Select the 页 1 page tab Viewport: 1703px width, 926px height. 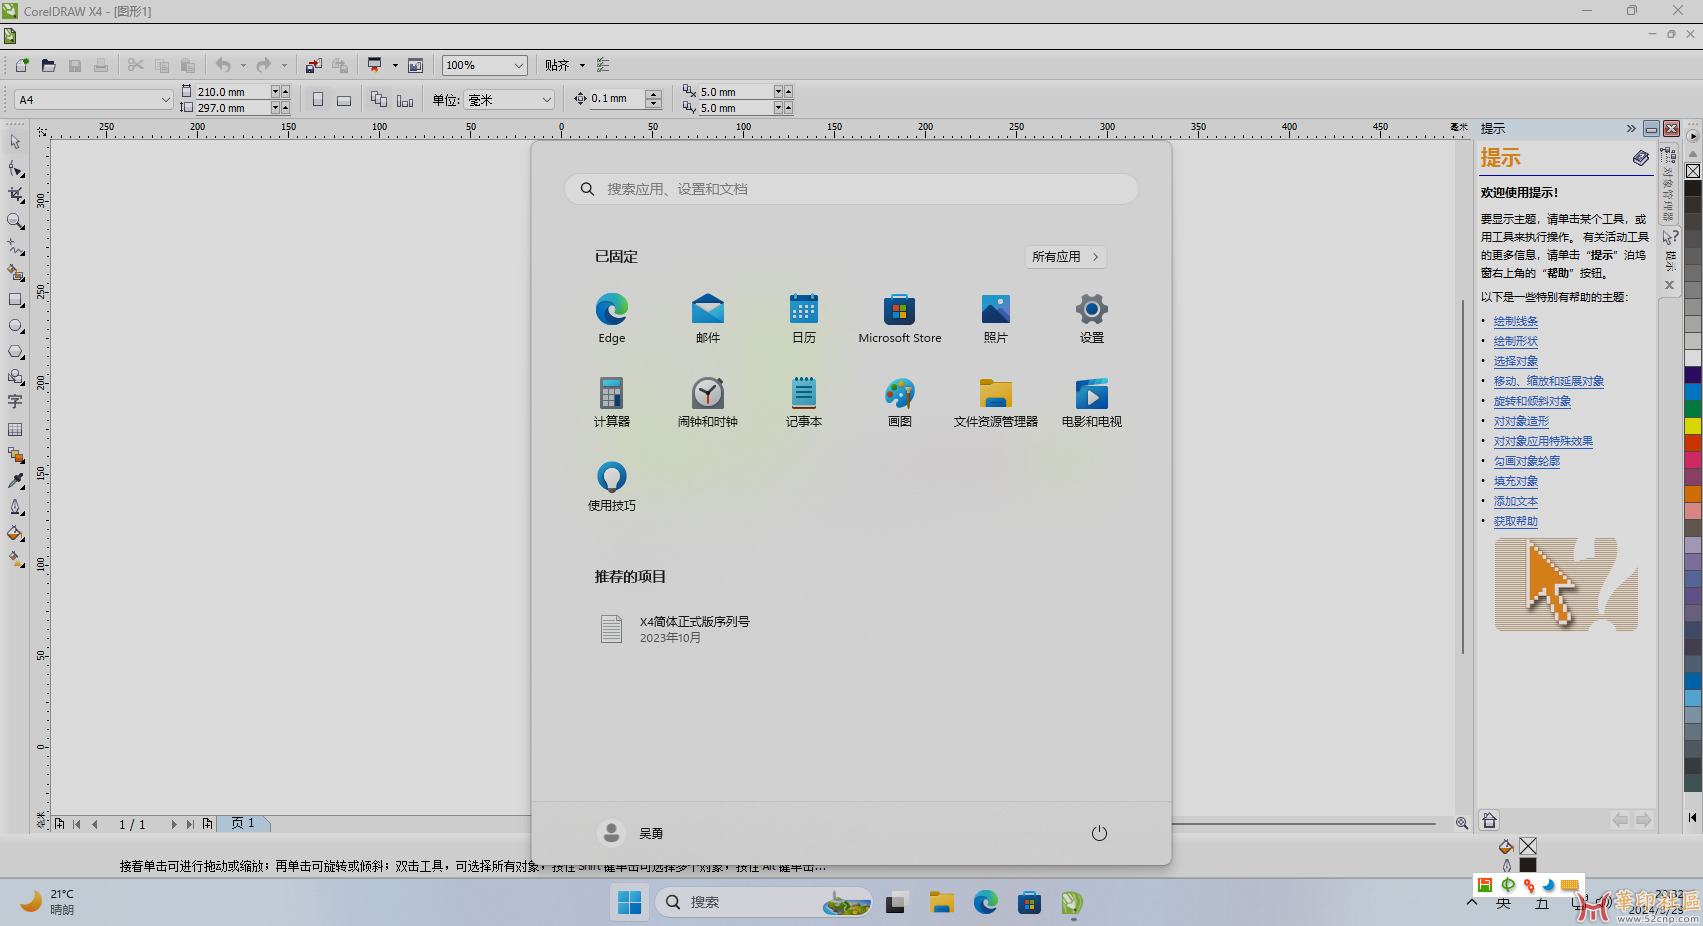[x=243, y=823]
